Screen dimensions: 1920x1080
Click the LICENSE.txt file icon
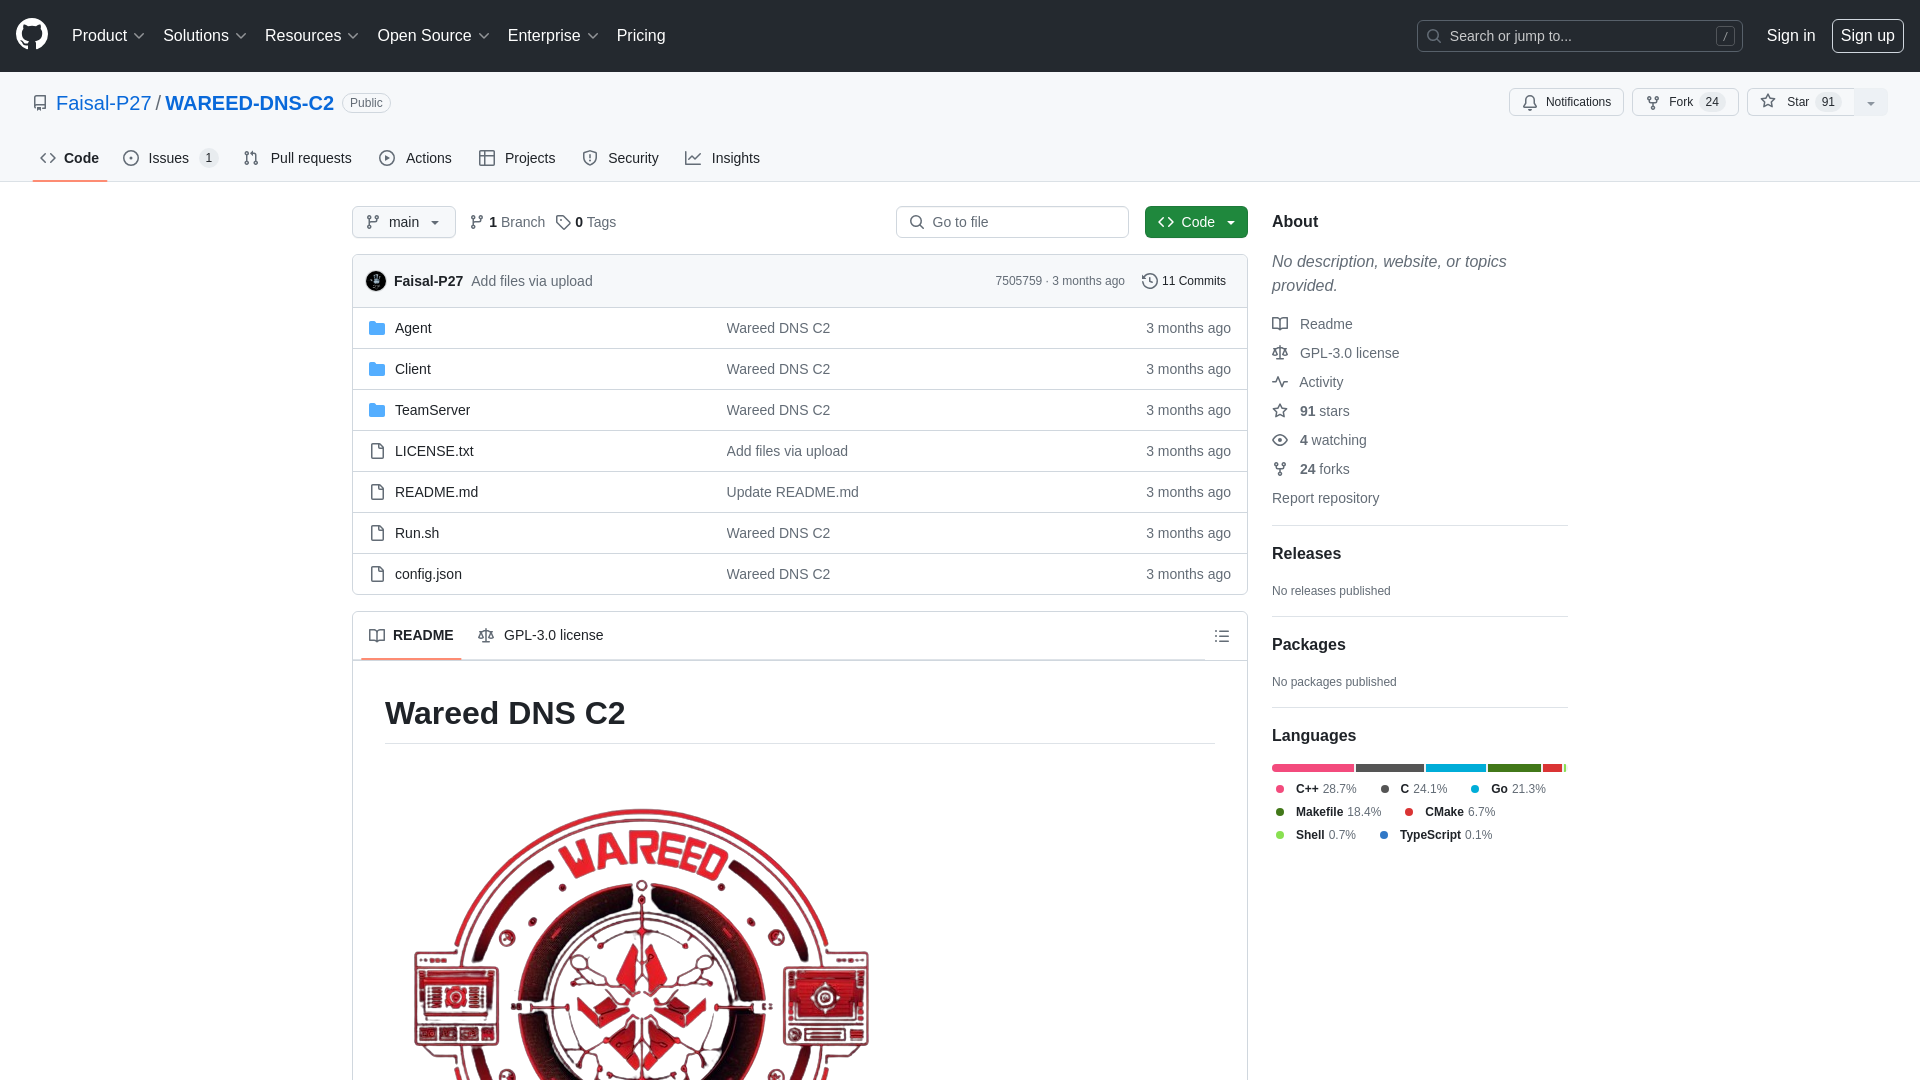(x=377, y=451)
